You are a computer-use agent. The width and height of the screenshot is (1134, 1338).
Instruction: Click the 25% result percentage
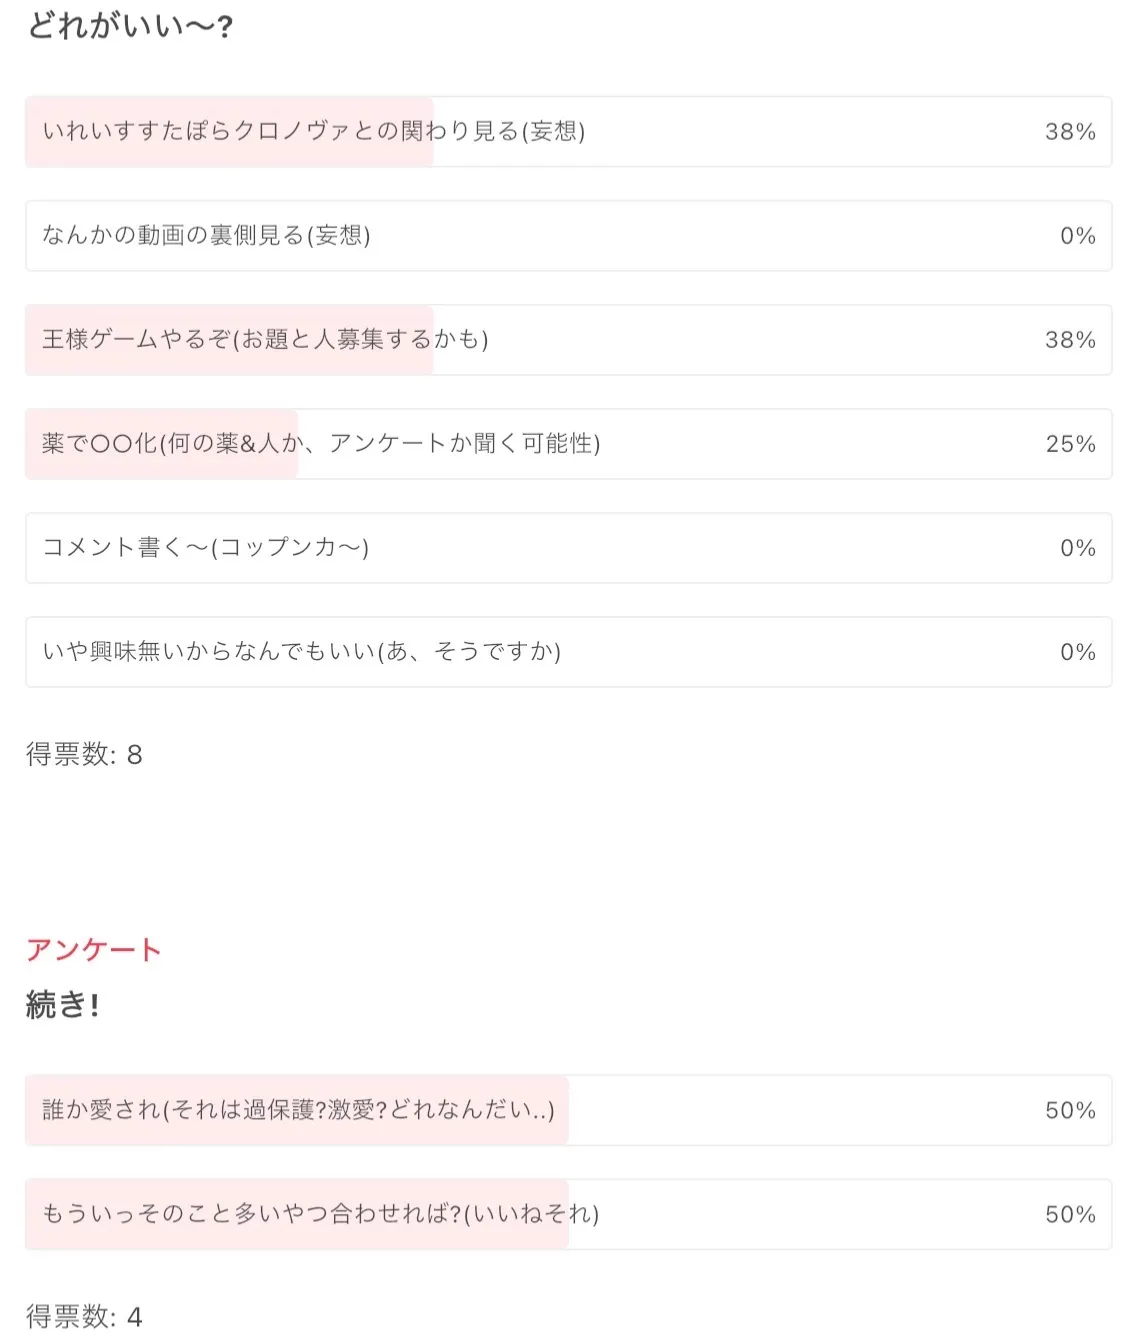[1070, 444]
